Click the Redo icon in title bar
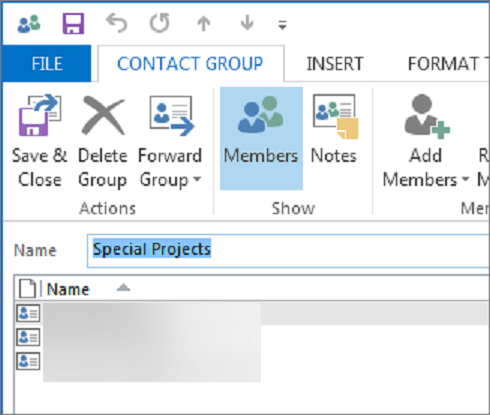 click(x=160, y=23)
